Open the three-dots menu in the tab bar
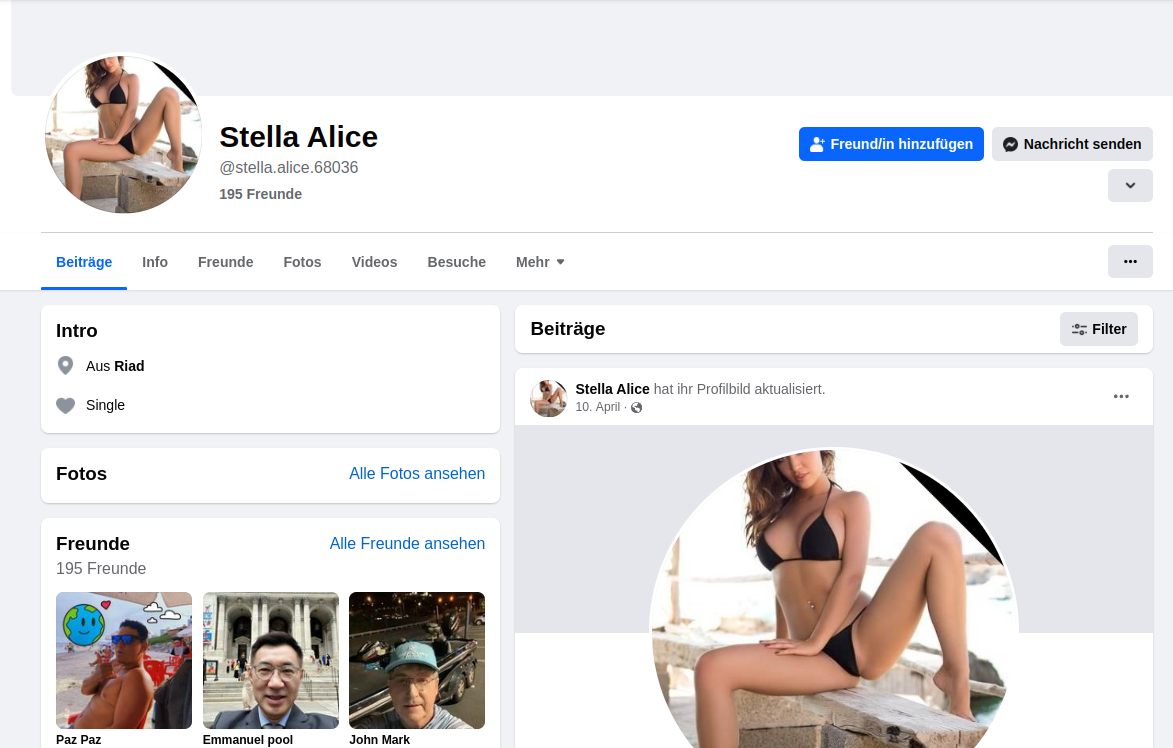 [1130, 262]
